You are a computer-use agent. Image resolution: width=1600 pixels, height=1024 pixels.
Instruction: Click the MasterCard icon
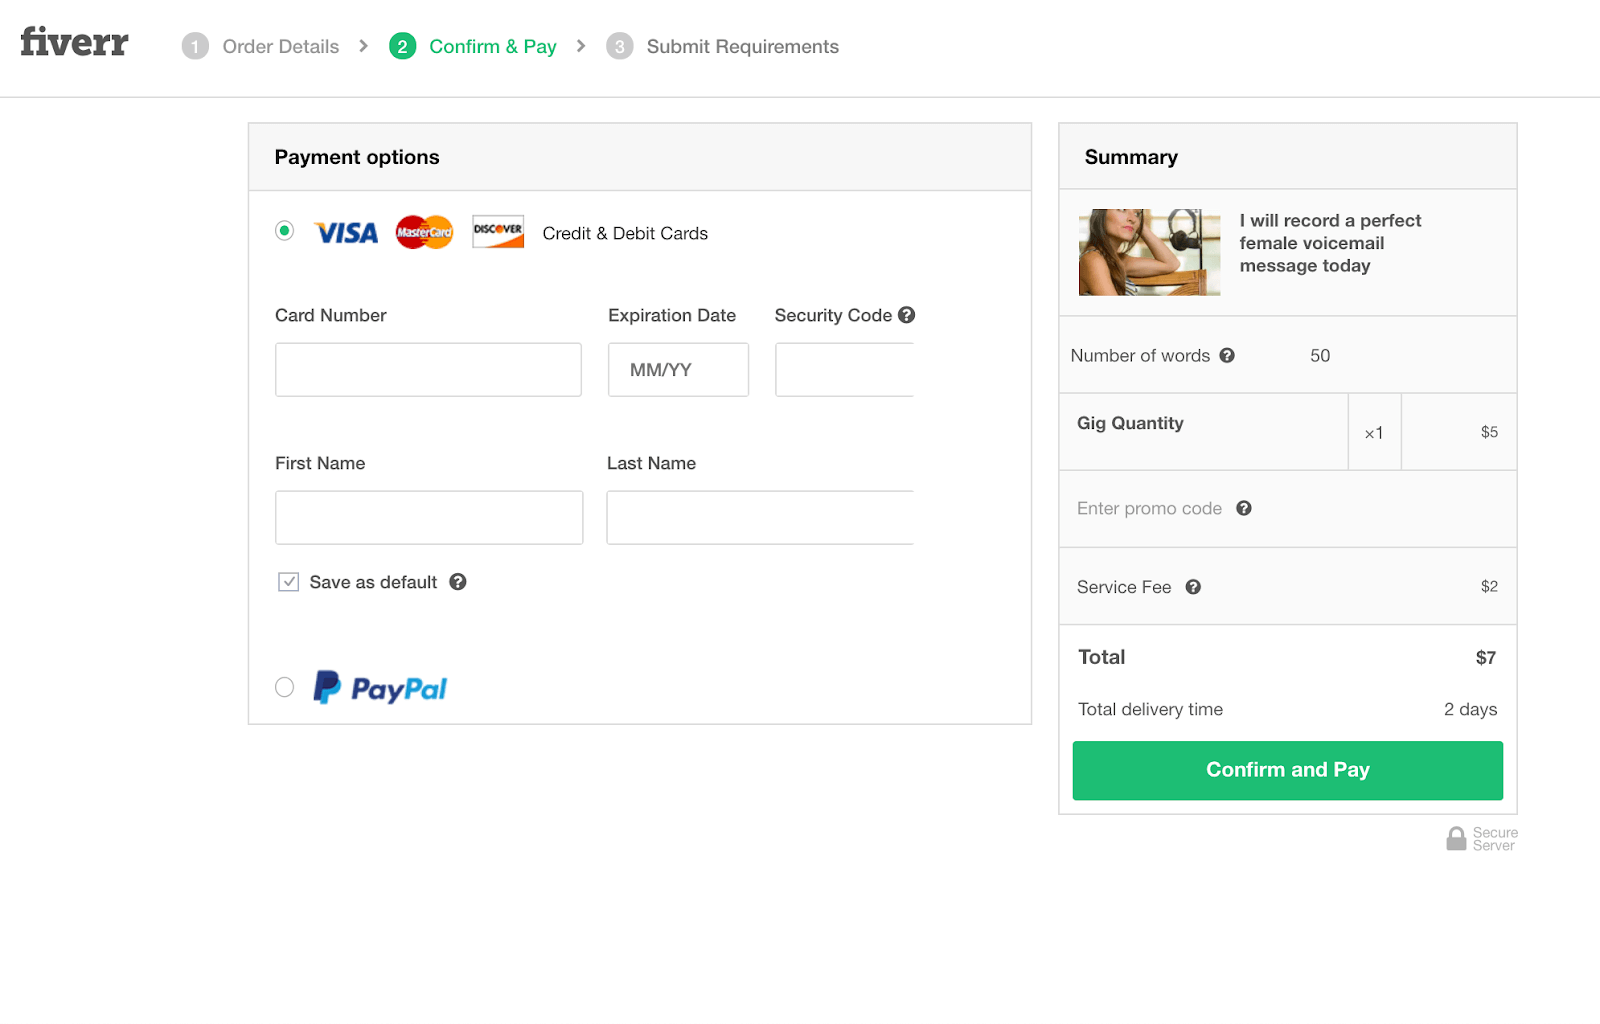(423, 232)
